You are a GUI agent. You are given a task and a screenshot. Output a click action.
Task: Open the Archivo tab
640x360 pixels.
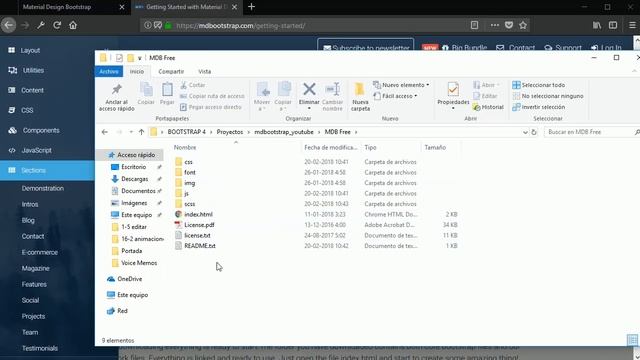pos(109,71)
